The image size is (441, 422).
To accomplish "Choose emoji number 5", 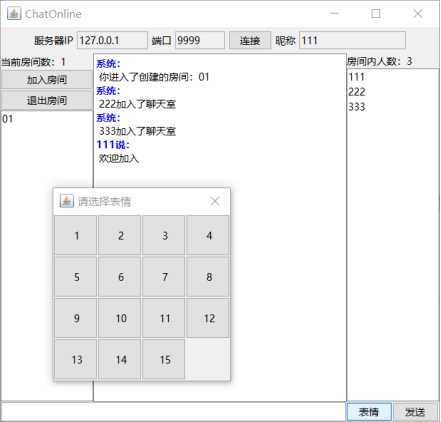I will tap(76, 277).
